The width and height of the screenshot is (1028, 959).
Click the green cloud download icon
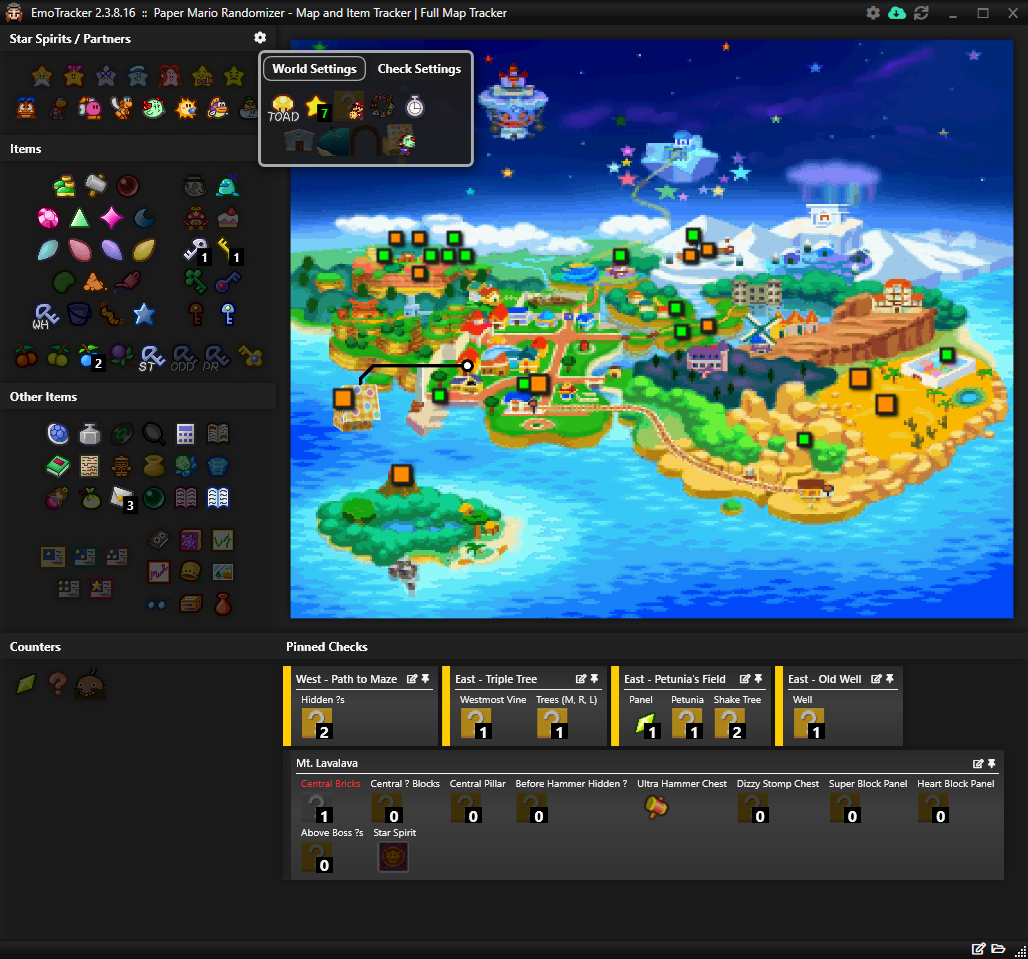[x=897, y=12]
